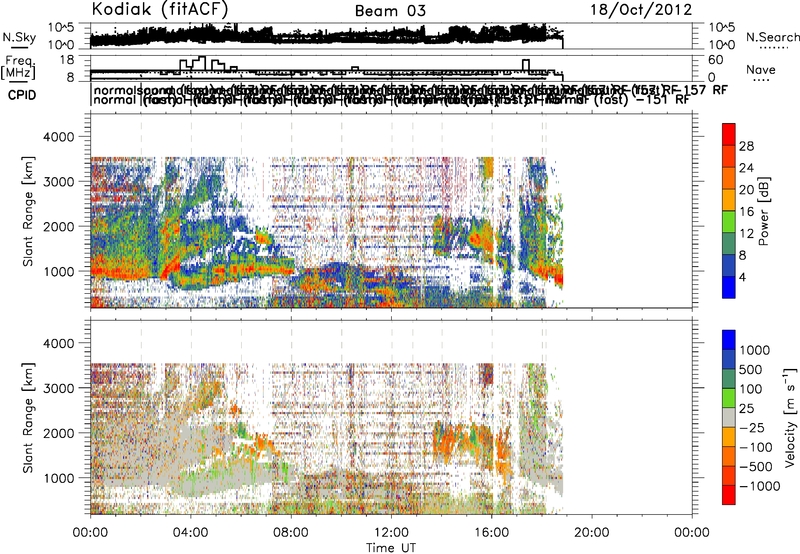Click the '16' tick on the Power colorbar
Screen dimensions: 800x554
[x=746, y=212]
